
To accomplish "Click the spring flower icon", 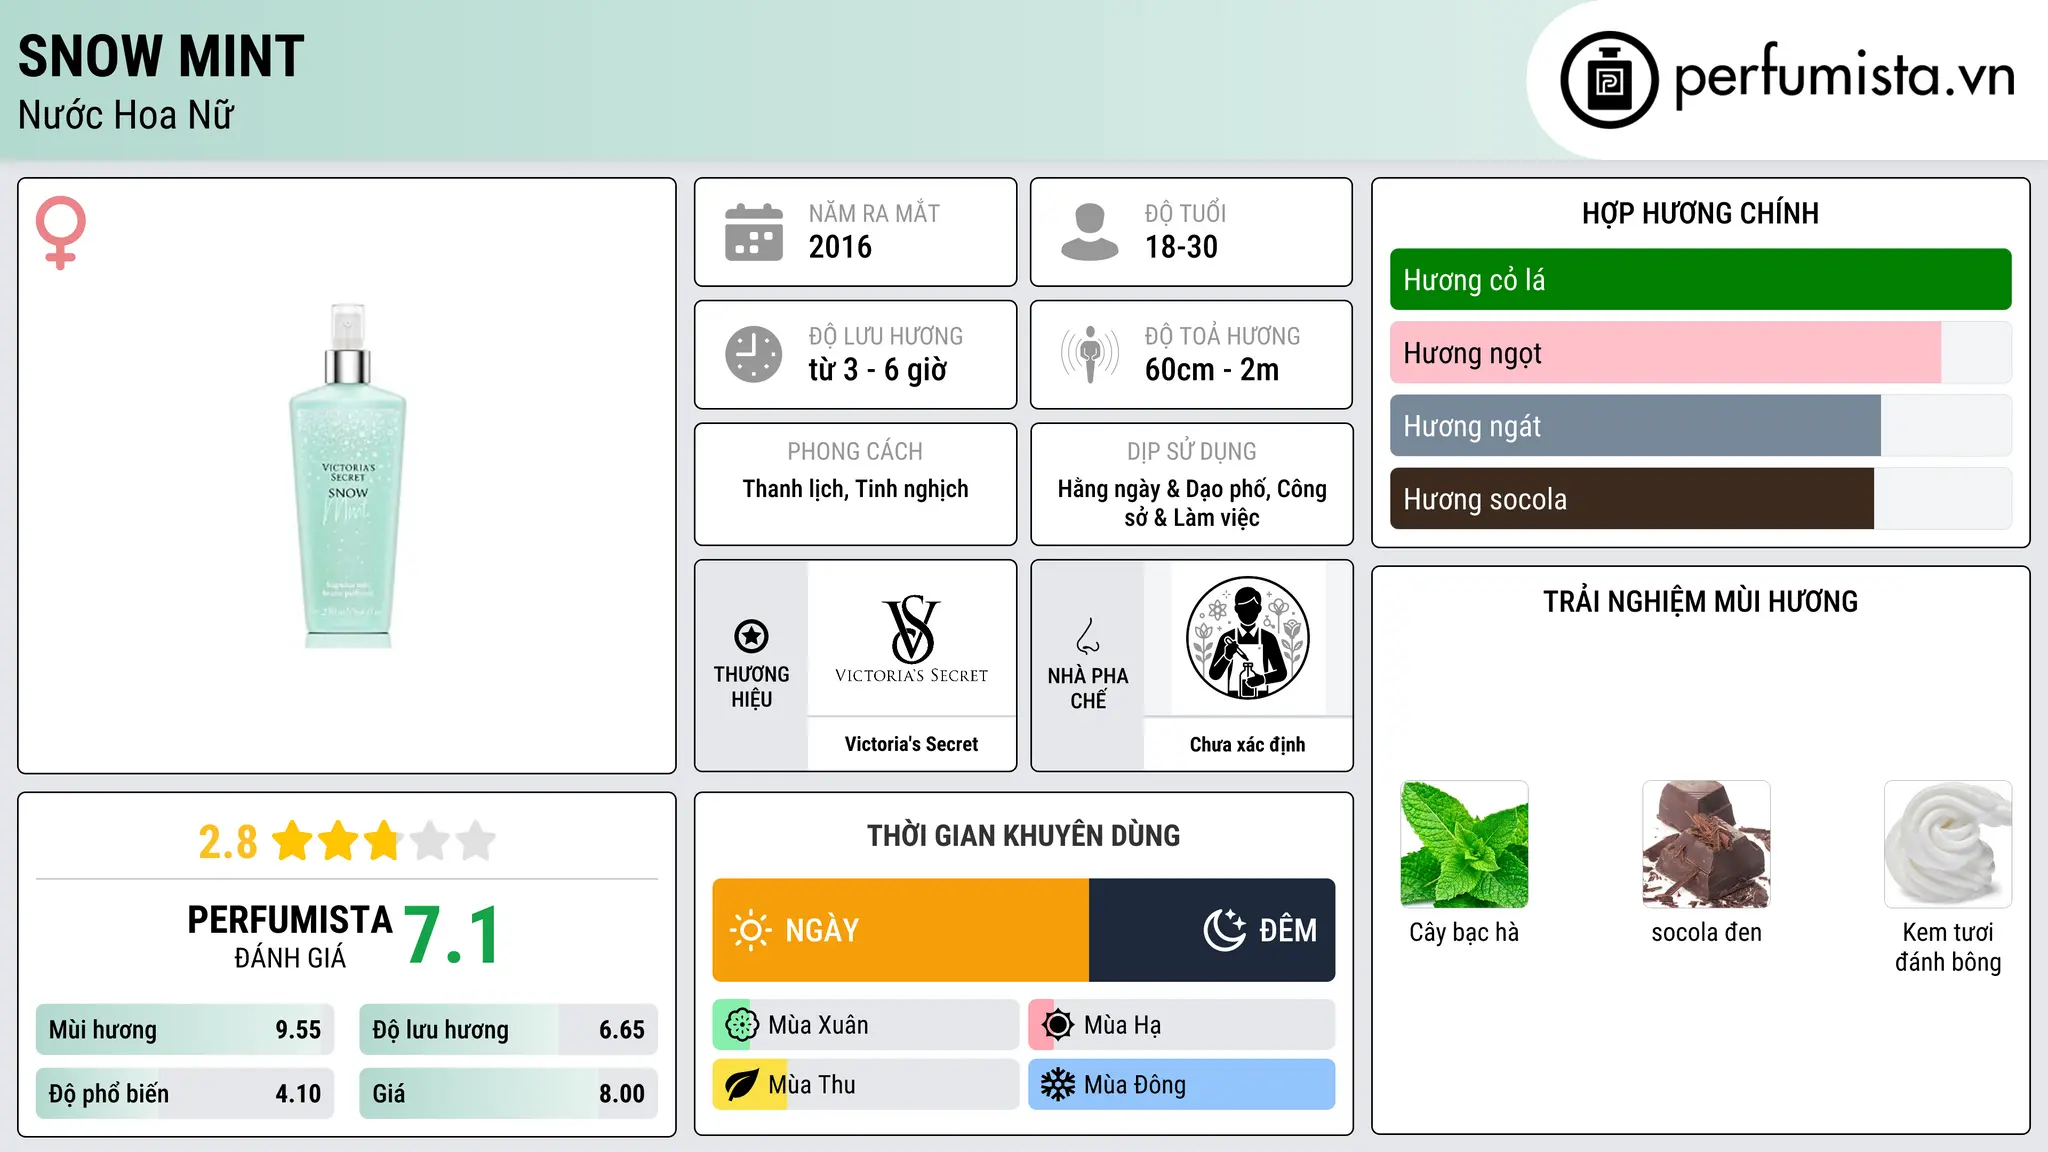I will tap(741, 1025).
